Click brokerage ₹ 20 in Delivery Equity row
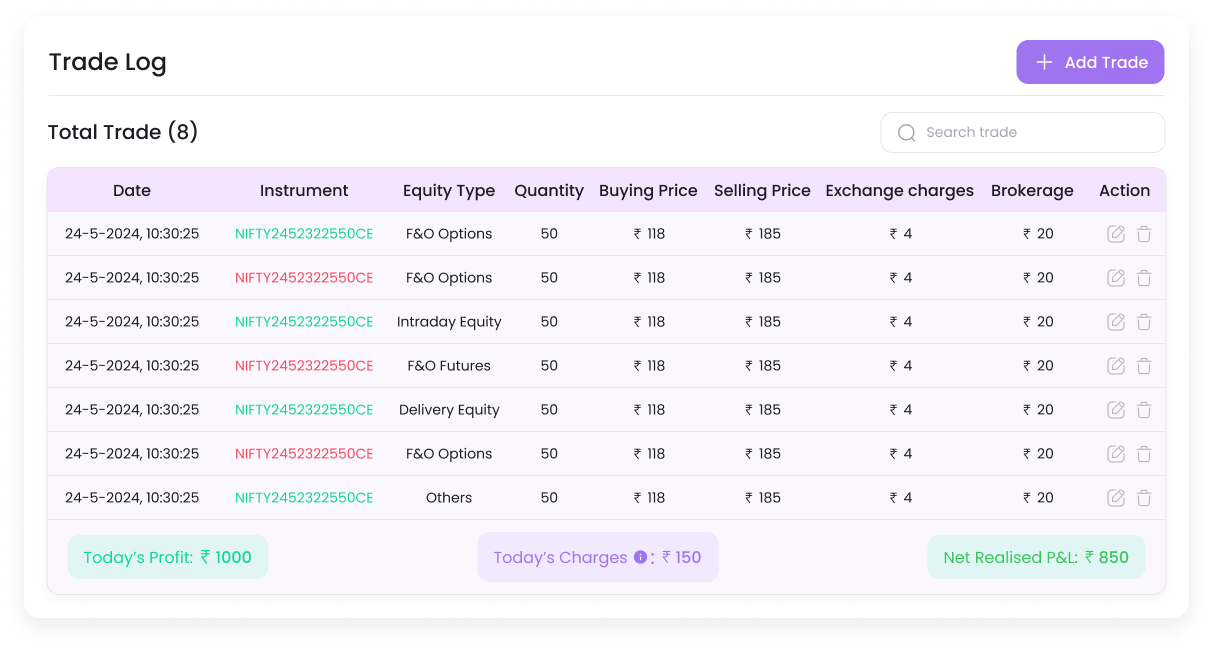Image resolution: width=1213 pixels, height=650 pixels. click(x=1038, y=410)
